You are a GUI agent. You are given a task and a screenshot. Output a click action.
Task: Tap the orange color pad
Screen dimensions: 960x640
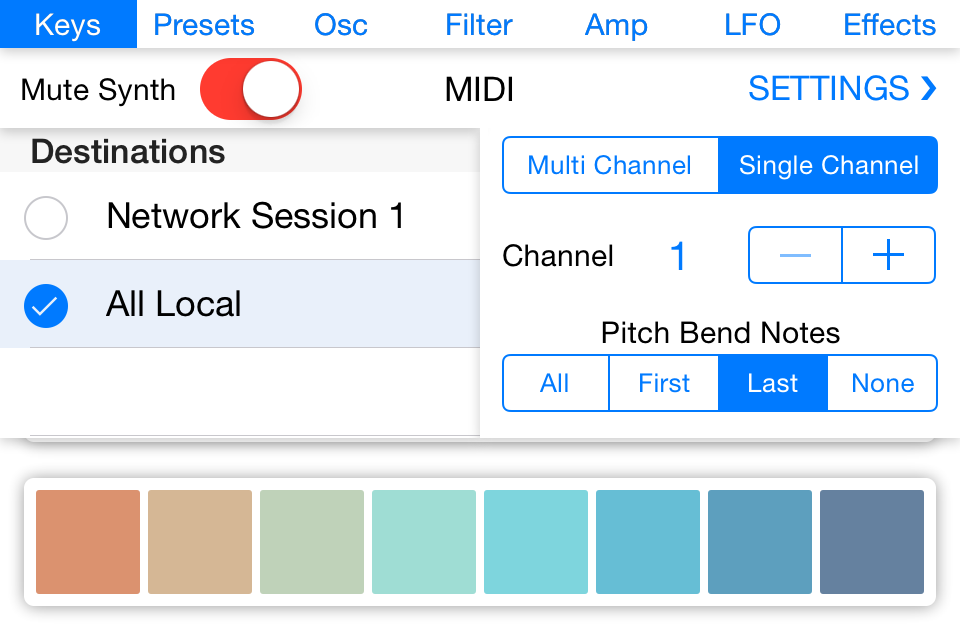tap(88, 541)
